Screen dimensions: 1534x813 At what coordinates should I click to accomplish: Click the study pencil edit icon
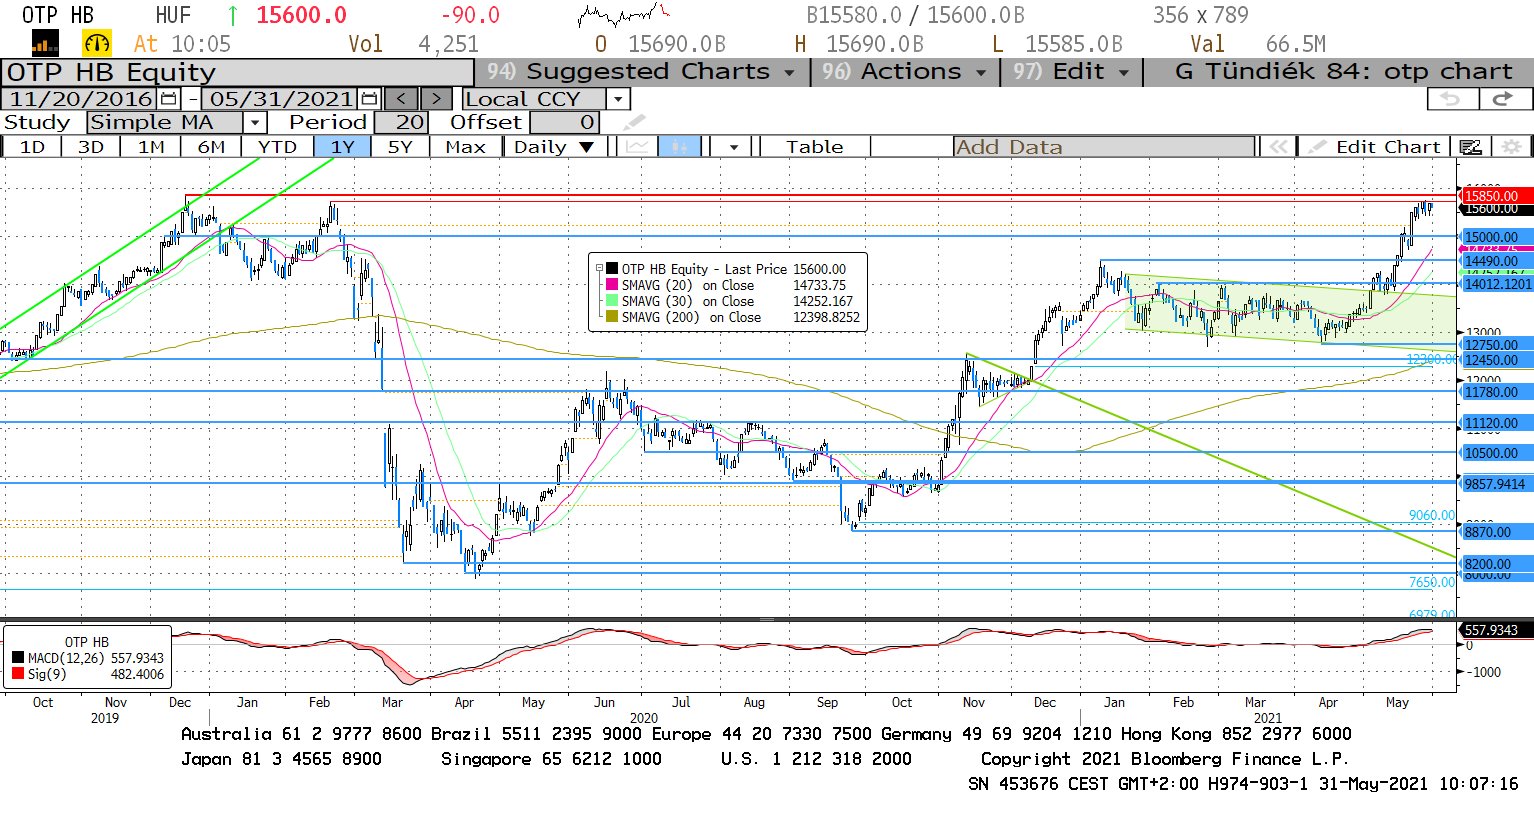pyautogui.click(x=634, y=123)
